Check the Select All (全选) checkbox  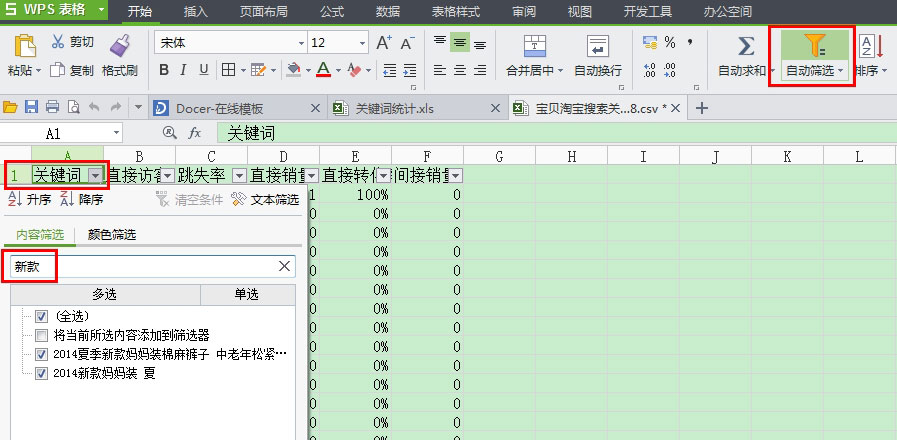41,316
